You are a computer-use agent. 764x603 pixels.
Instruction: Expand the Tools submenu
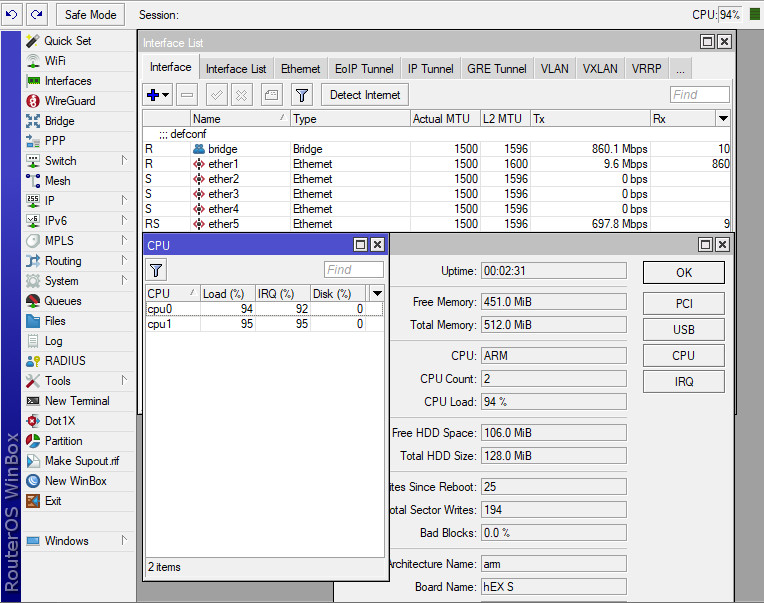coord(78,381)
